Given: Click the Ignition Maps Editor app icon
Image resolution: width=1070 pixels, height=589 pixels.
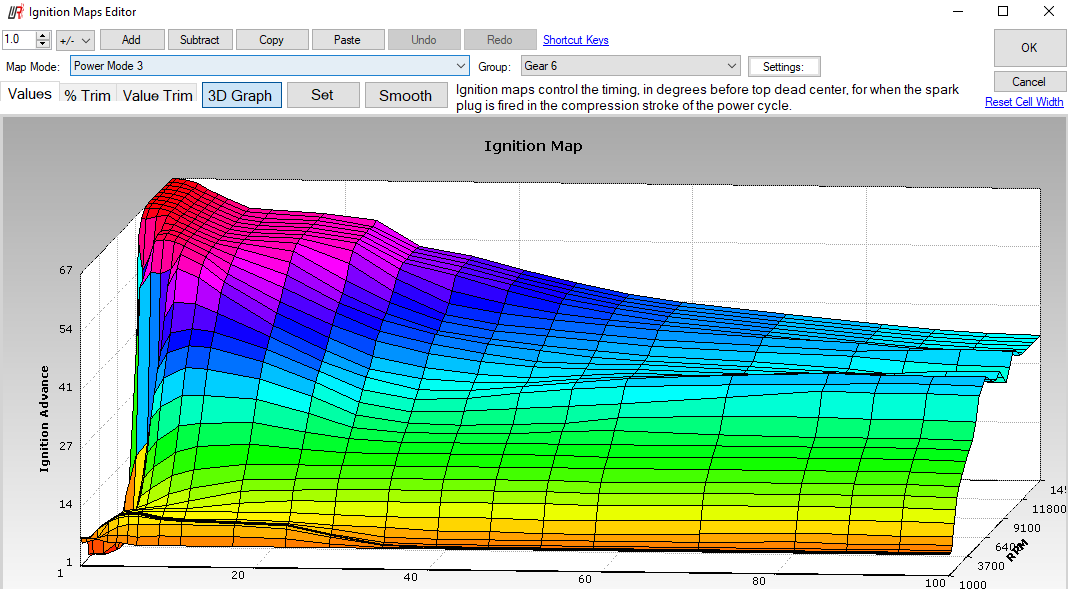Looking at the screenshot, I should pos(16,12).
